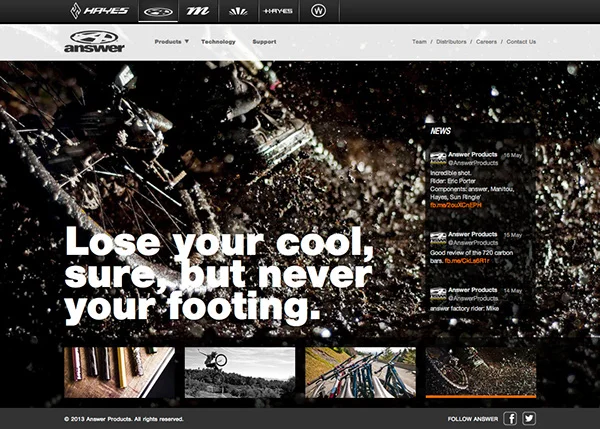Click the NEWS panel heading
The image size is (600, 429).
pos(440,131)
